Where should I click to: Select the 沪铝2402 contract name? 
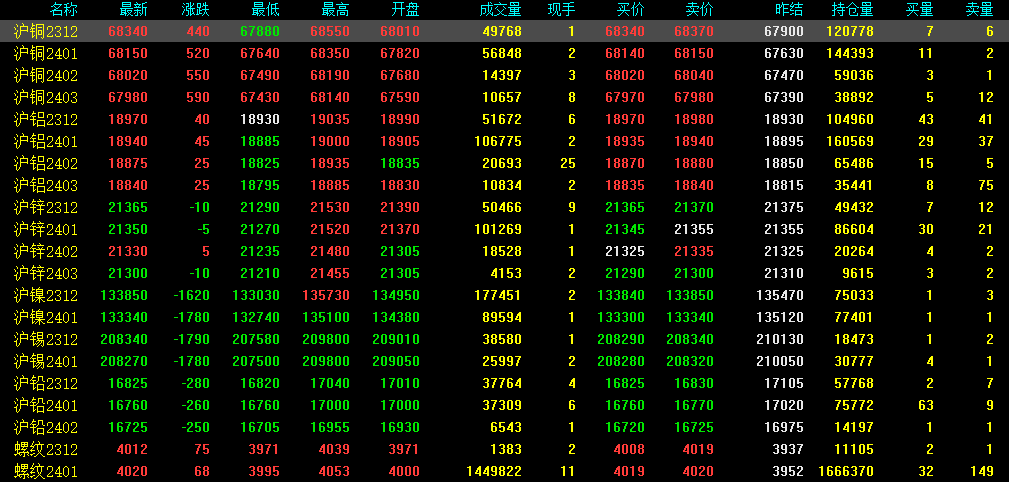(x=46, y=163)
